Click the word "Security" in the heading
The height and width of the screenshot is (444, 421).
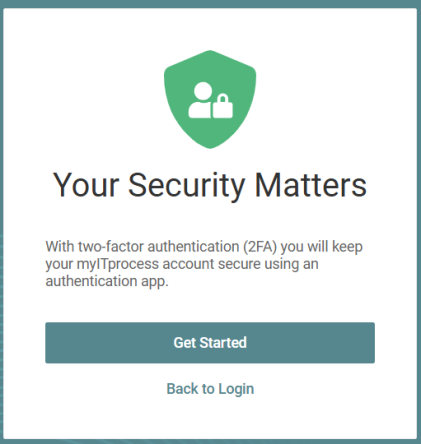coord(187,186)
